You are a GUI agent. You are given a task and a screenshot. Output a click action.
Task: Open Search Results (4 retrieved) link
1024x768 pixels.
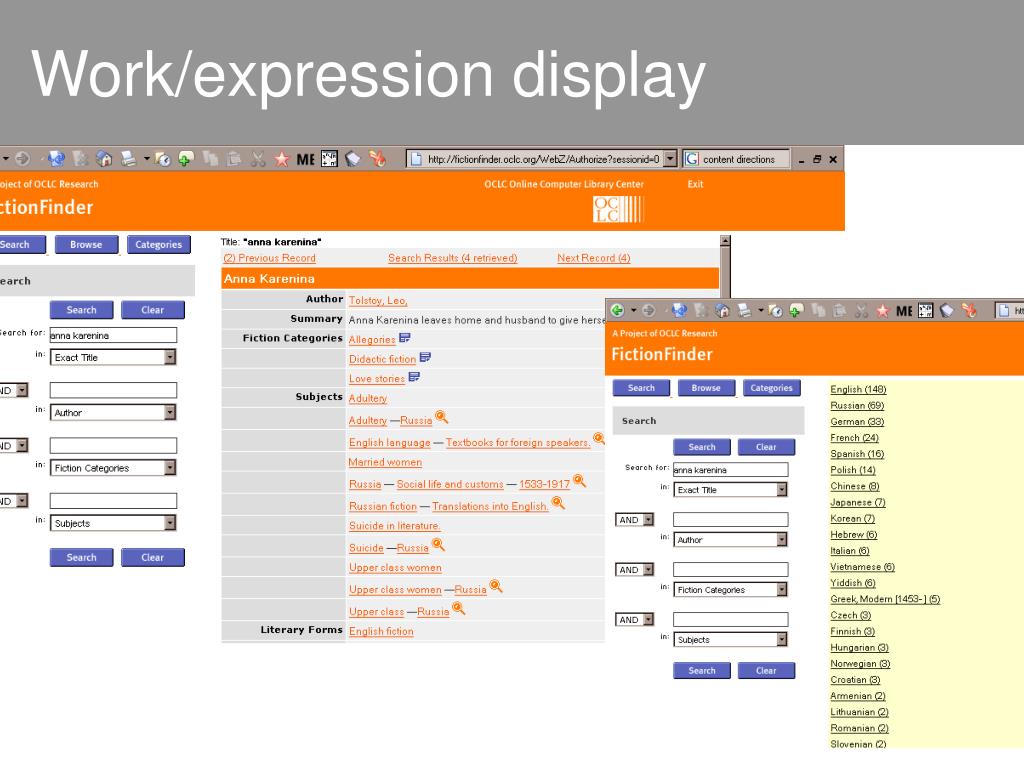[x=453, y=258]
